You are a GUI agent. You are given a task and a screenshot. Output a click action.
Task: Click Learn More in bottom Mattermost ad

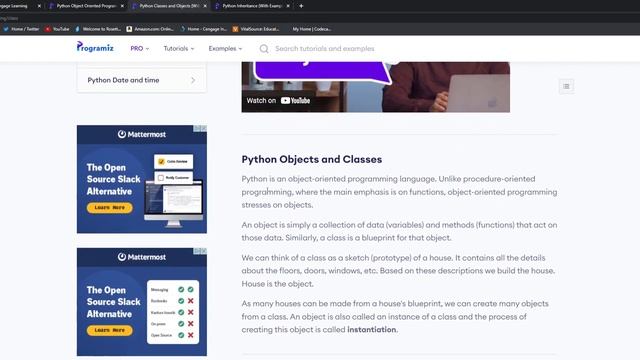[x=109, y=330]
